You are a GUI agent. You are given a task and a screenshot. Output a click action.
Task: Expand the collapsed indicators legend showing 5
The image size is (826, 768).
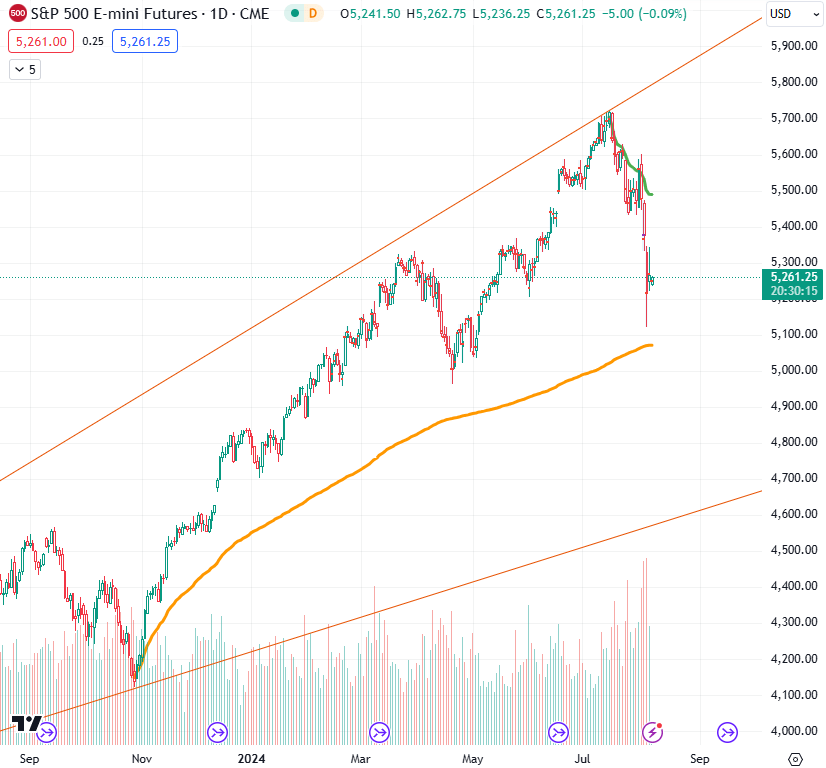[x=24, y=70]
